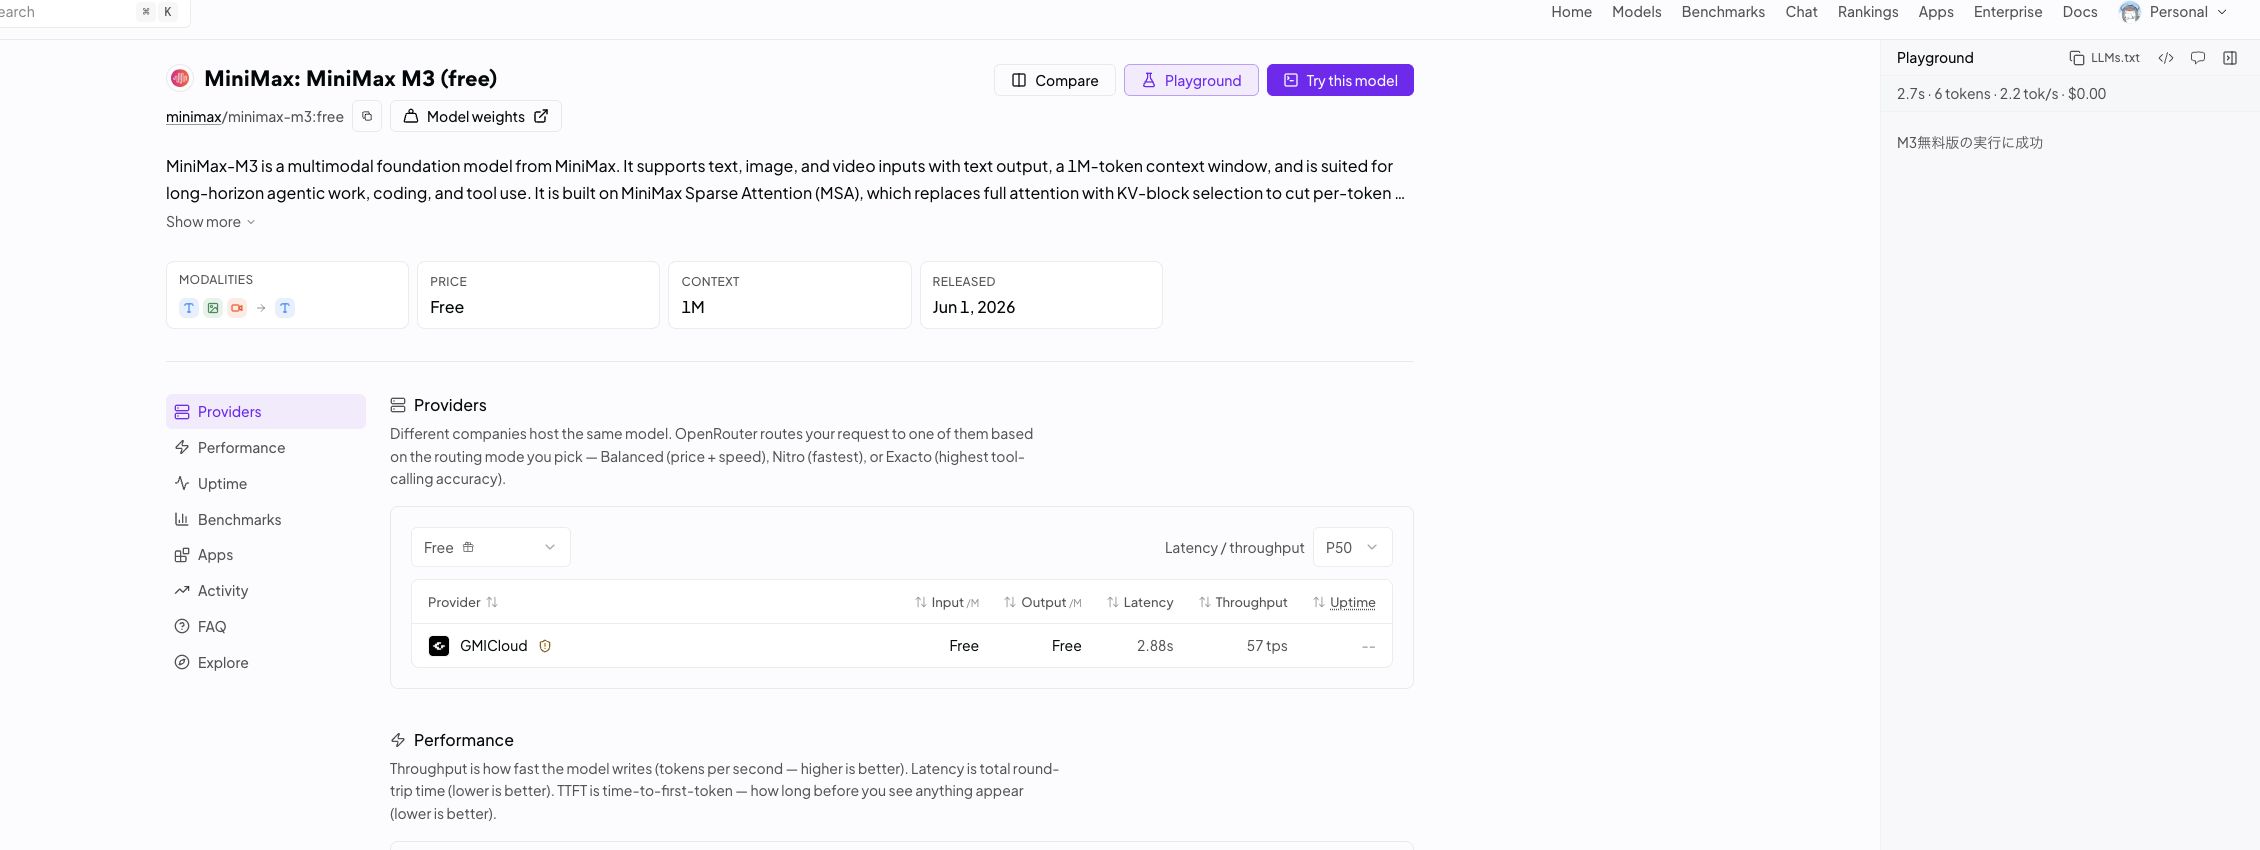Viewport: 2260px width, 850px height.
Task: Click the video modality icon
Action: (x=237, y=308)
